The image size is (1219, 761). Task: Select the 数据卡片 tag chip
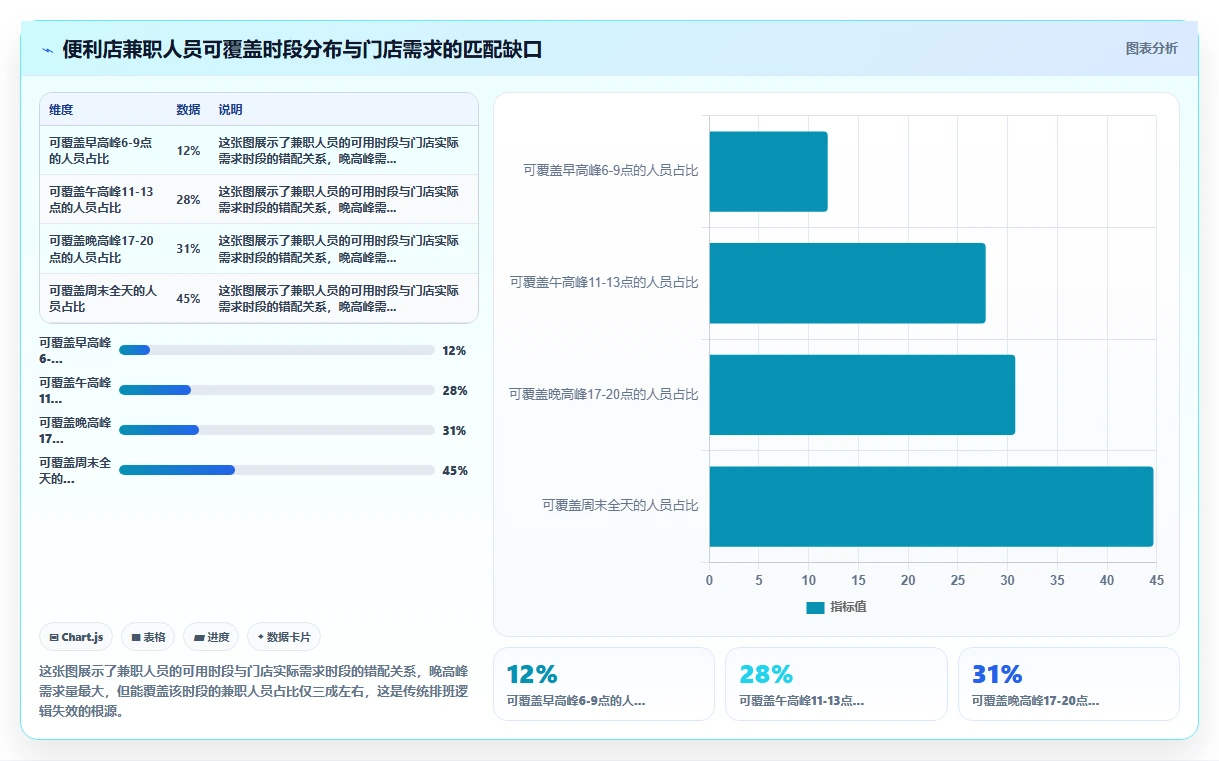284,637
